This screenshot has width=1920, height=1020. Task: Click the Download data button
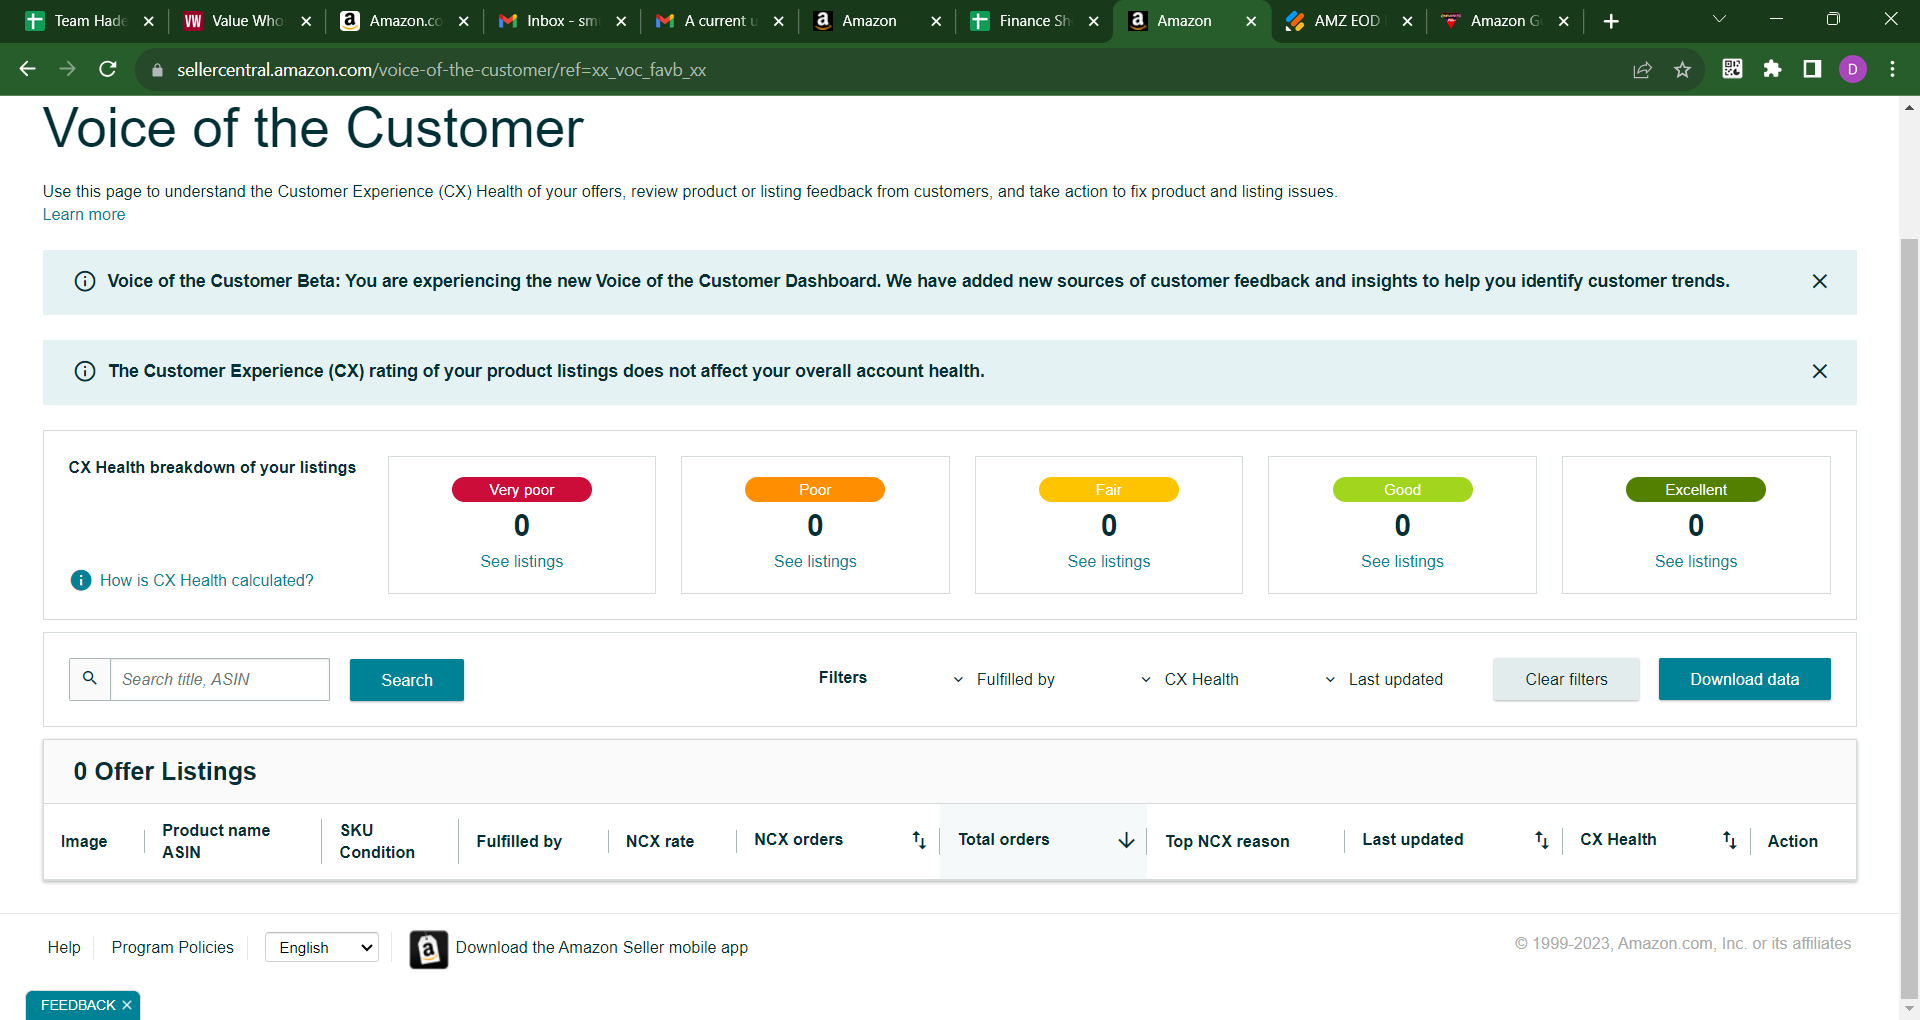[1745, 680]
